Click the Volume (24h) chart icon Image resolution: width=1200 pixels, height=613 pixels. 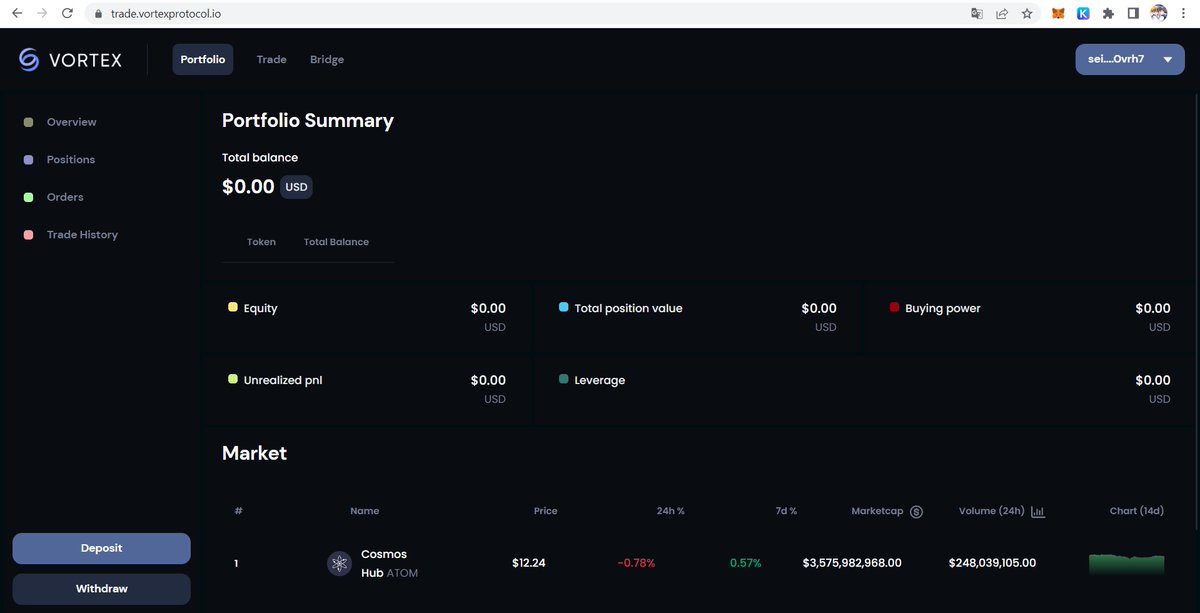coord(1038,511)
